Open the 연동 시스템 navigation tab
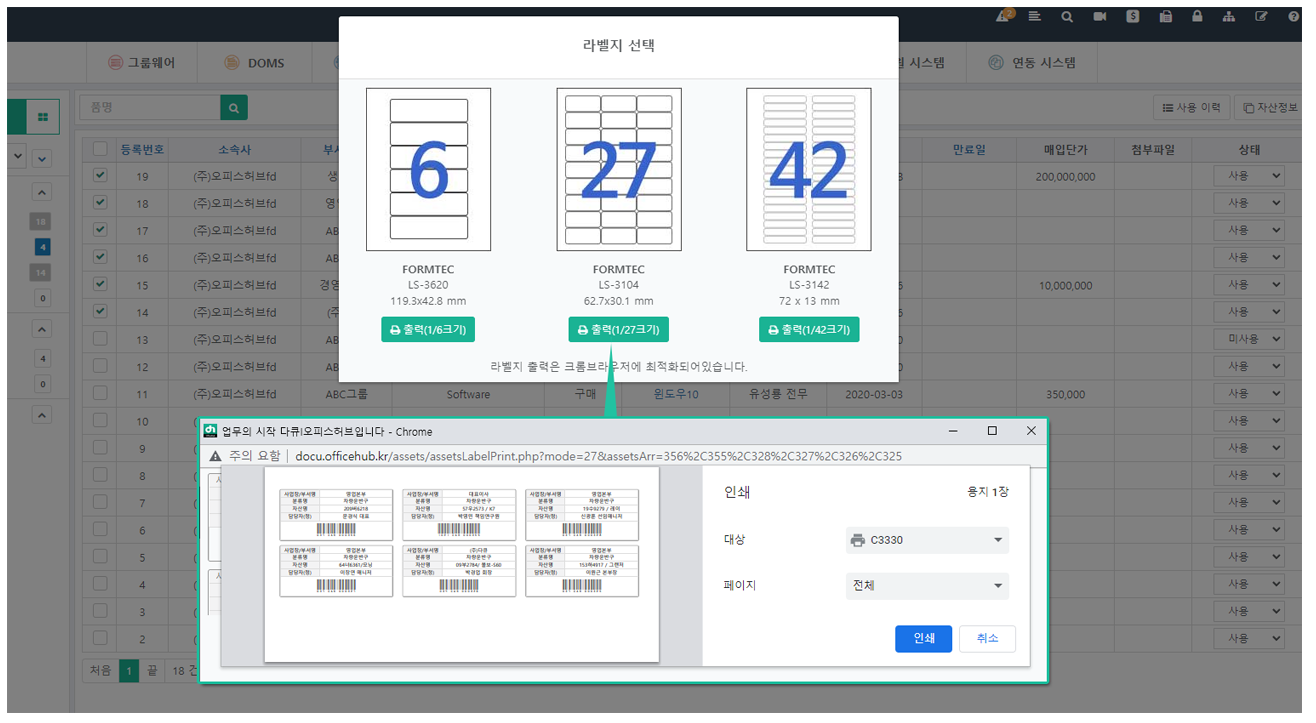This screenshot has height=723, width=1316. pyautogui.click(x=1033, y=63)
